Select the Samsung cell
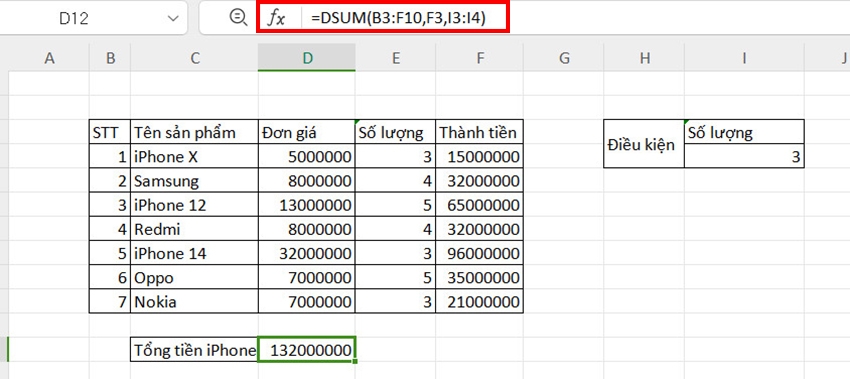 point(195,181)
